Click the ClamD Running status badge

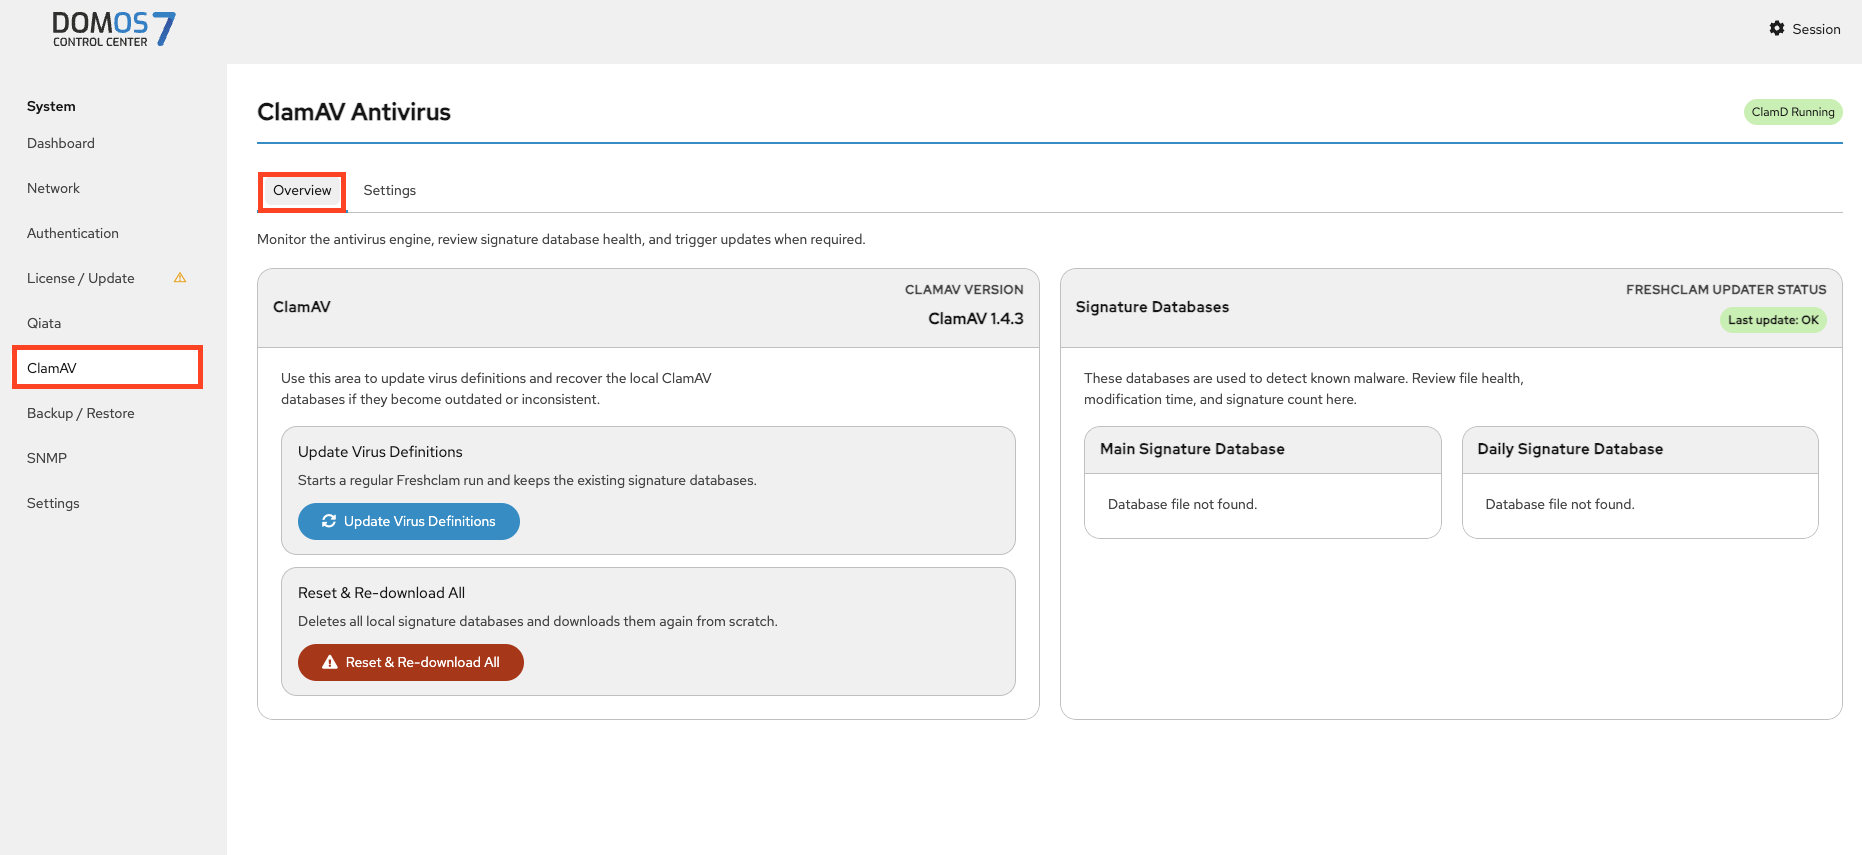coord(1793,112)
